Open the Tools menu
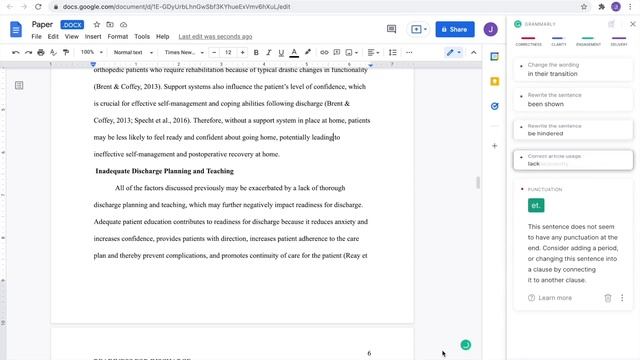This screenshot has height=360, width=640. coord(142,36)
